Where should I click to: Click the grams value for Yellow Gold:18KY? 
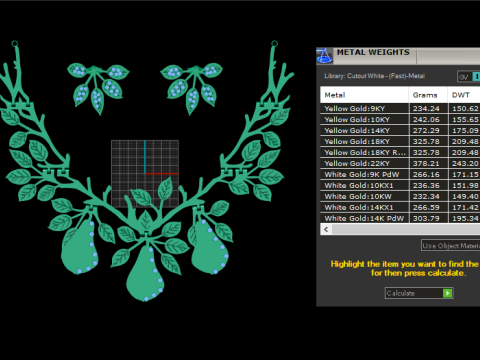[x=426, y=141]
